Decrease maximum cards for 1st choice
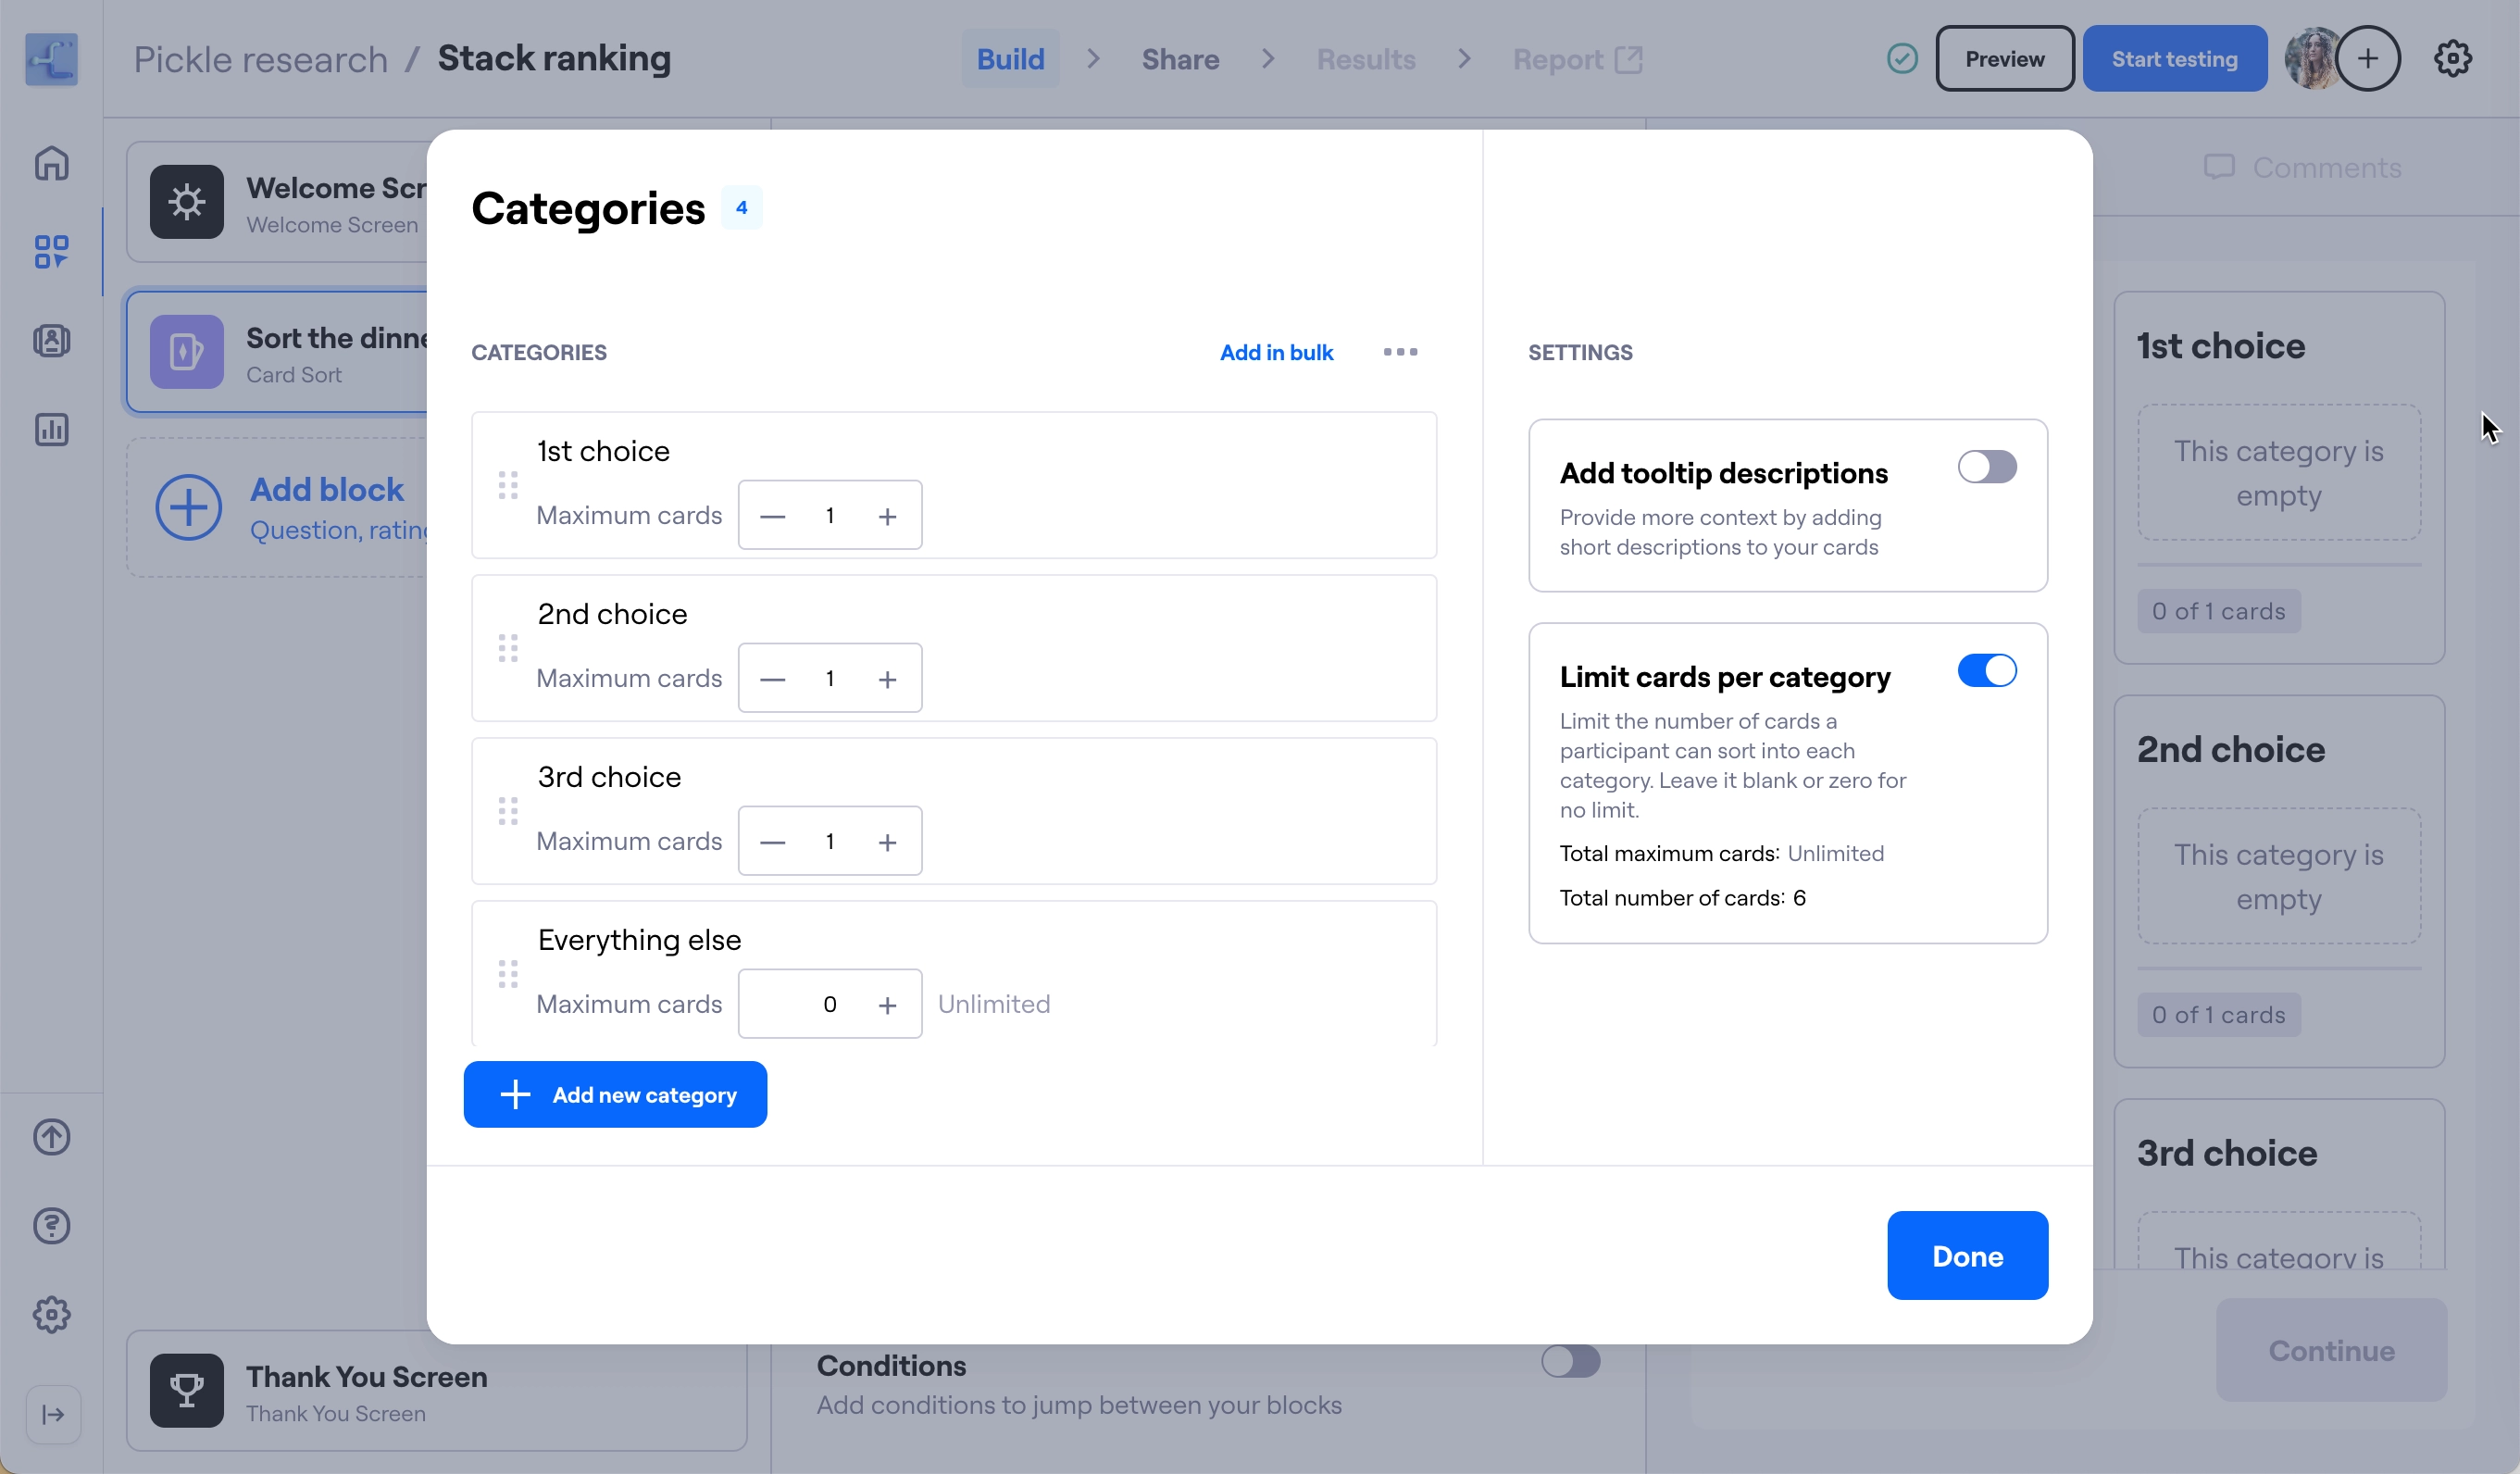Screen dimensions: 2520x1474 (772, 516)
